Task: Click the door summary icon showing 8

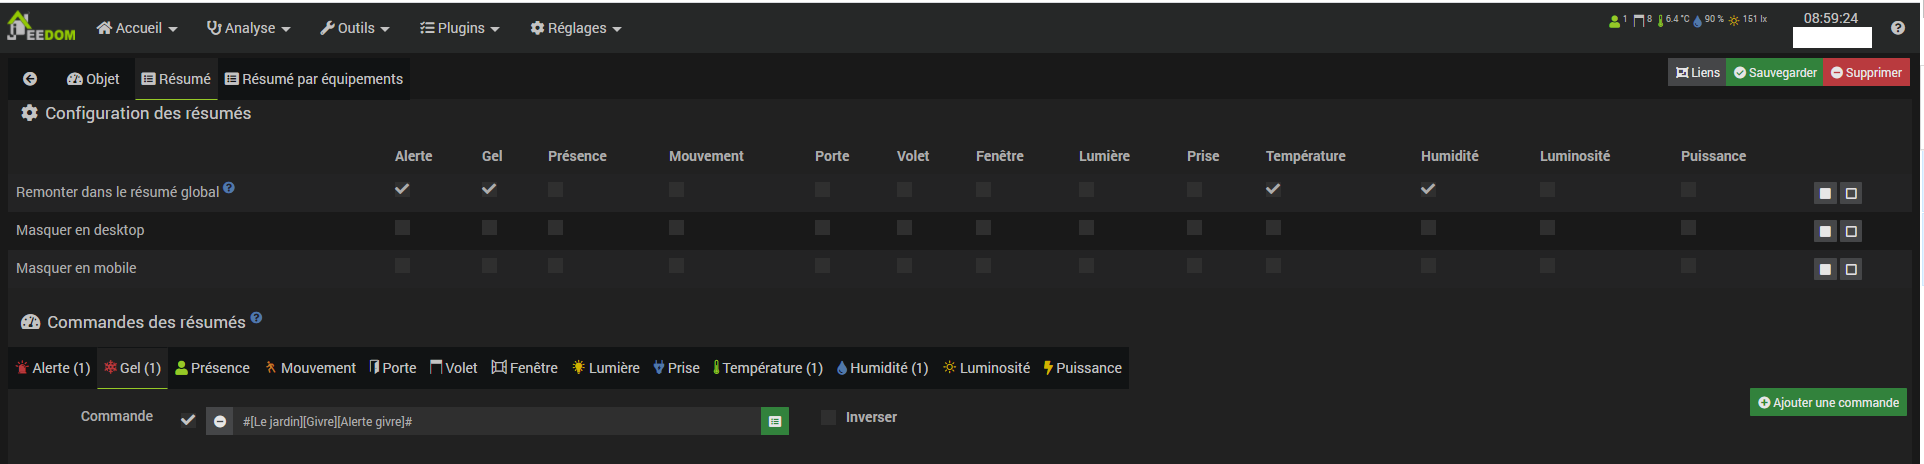Action: click(x=1642, y=20)
